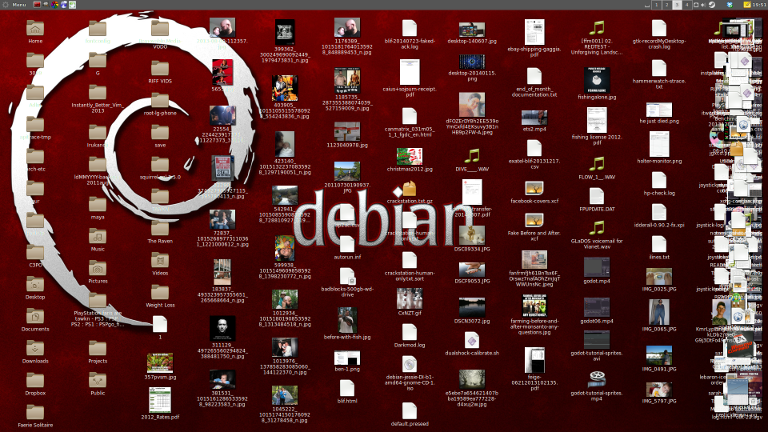Open the Home folder icon
The width and height of the screenshot is (768, 432).
35,28
